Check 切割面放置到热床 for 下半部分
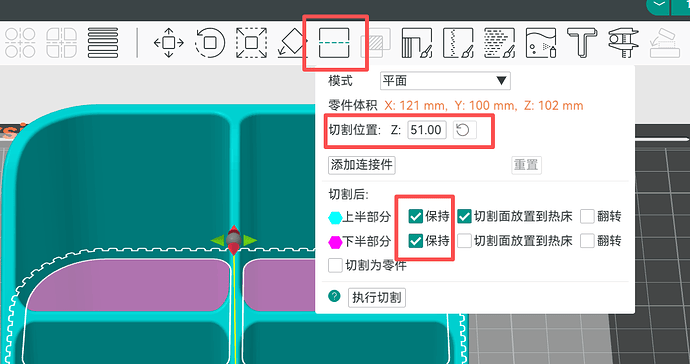690x364 pixels. point(464,241)
